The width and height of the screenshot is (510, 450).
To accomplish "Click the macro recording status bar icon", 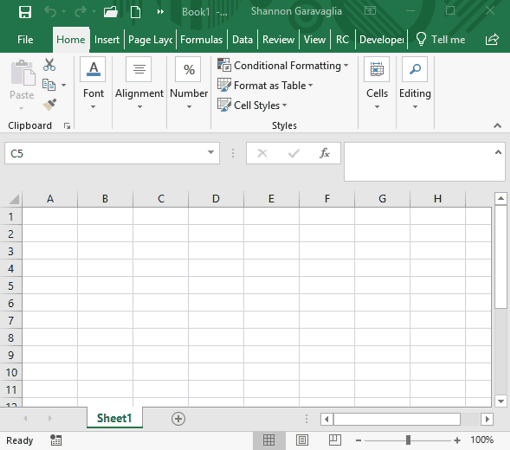I will point(56,440).
